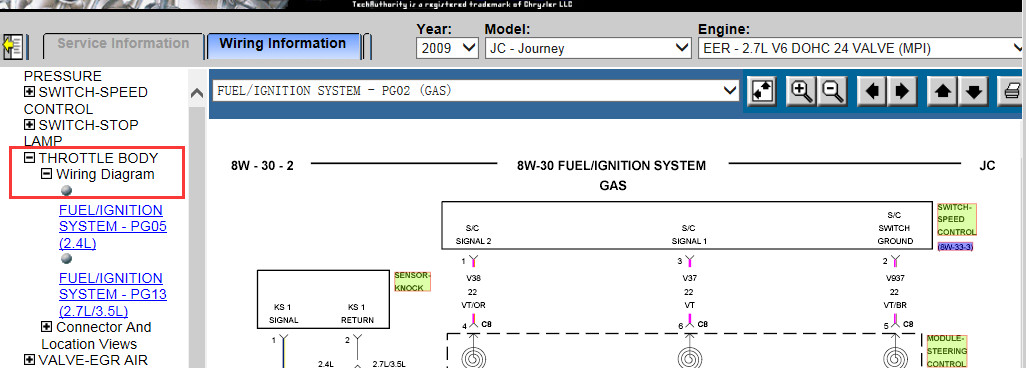Click the bullet beside PG05 (2.4L) link

[x=66, y=191]
